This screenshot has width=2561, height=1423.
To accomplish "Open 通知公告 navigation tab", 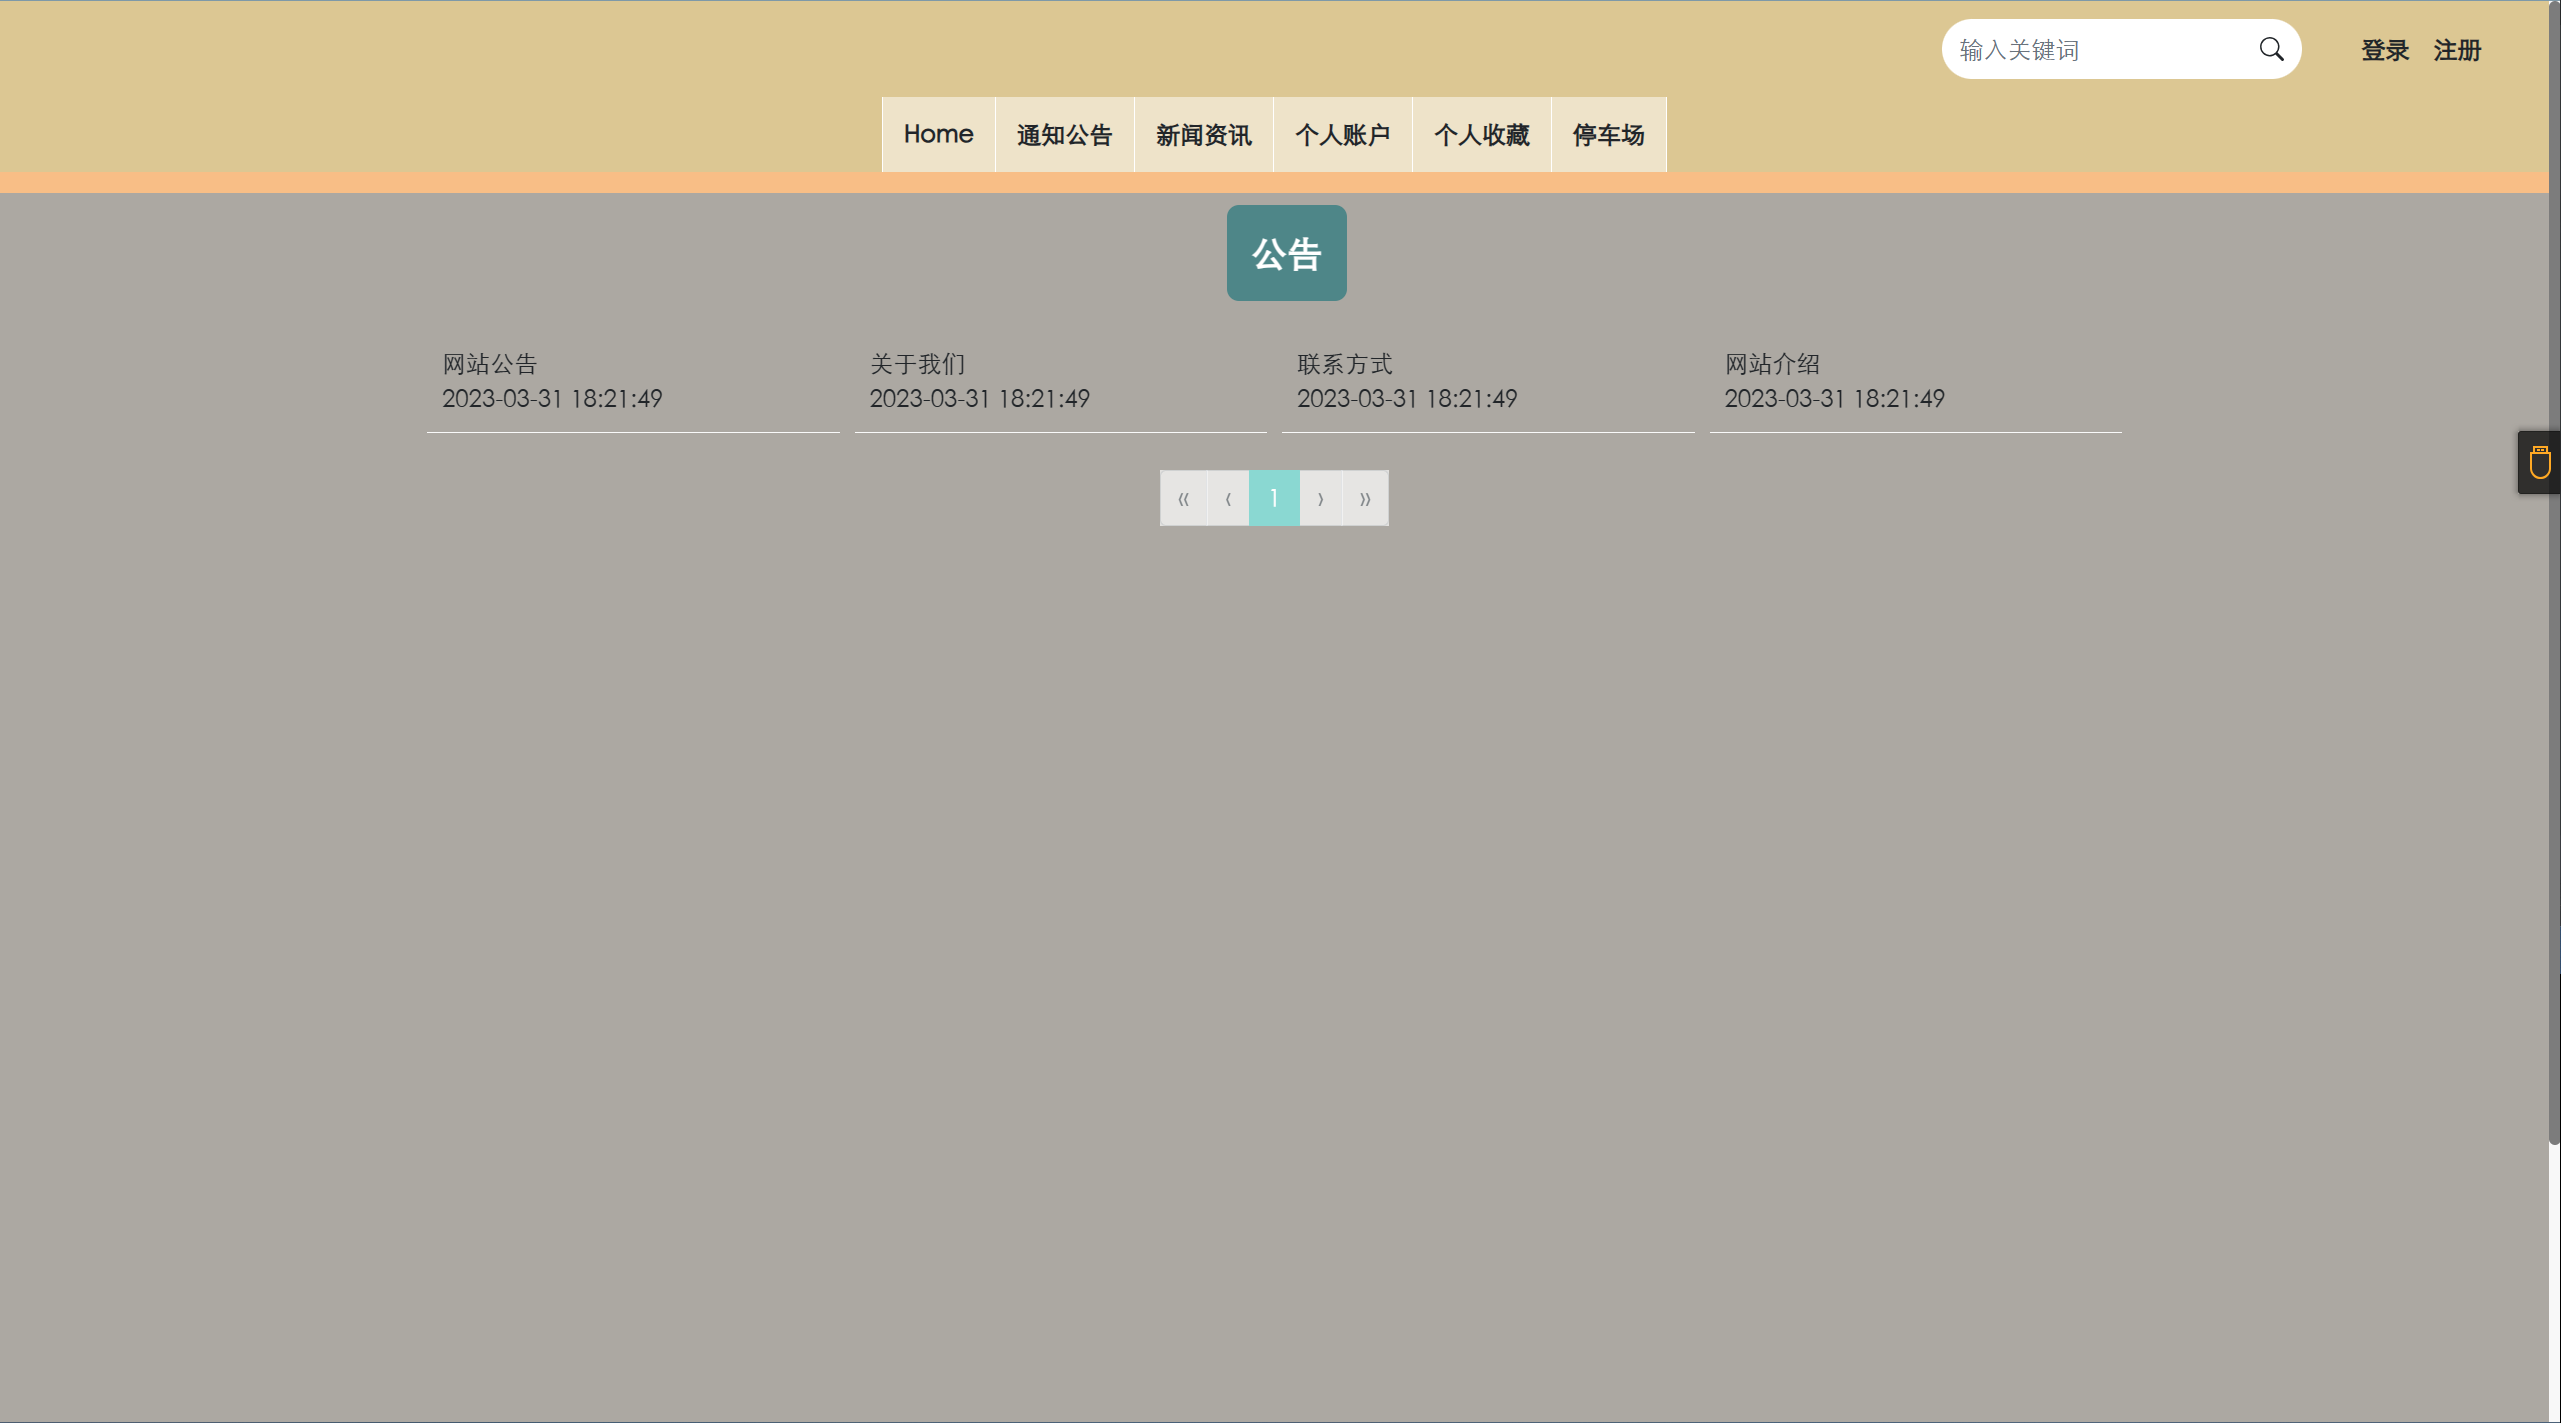I will [1064, 134].
